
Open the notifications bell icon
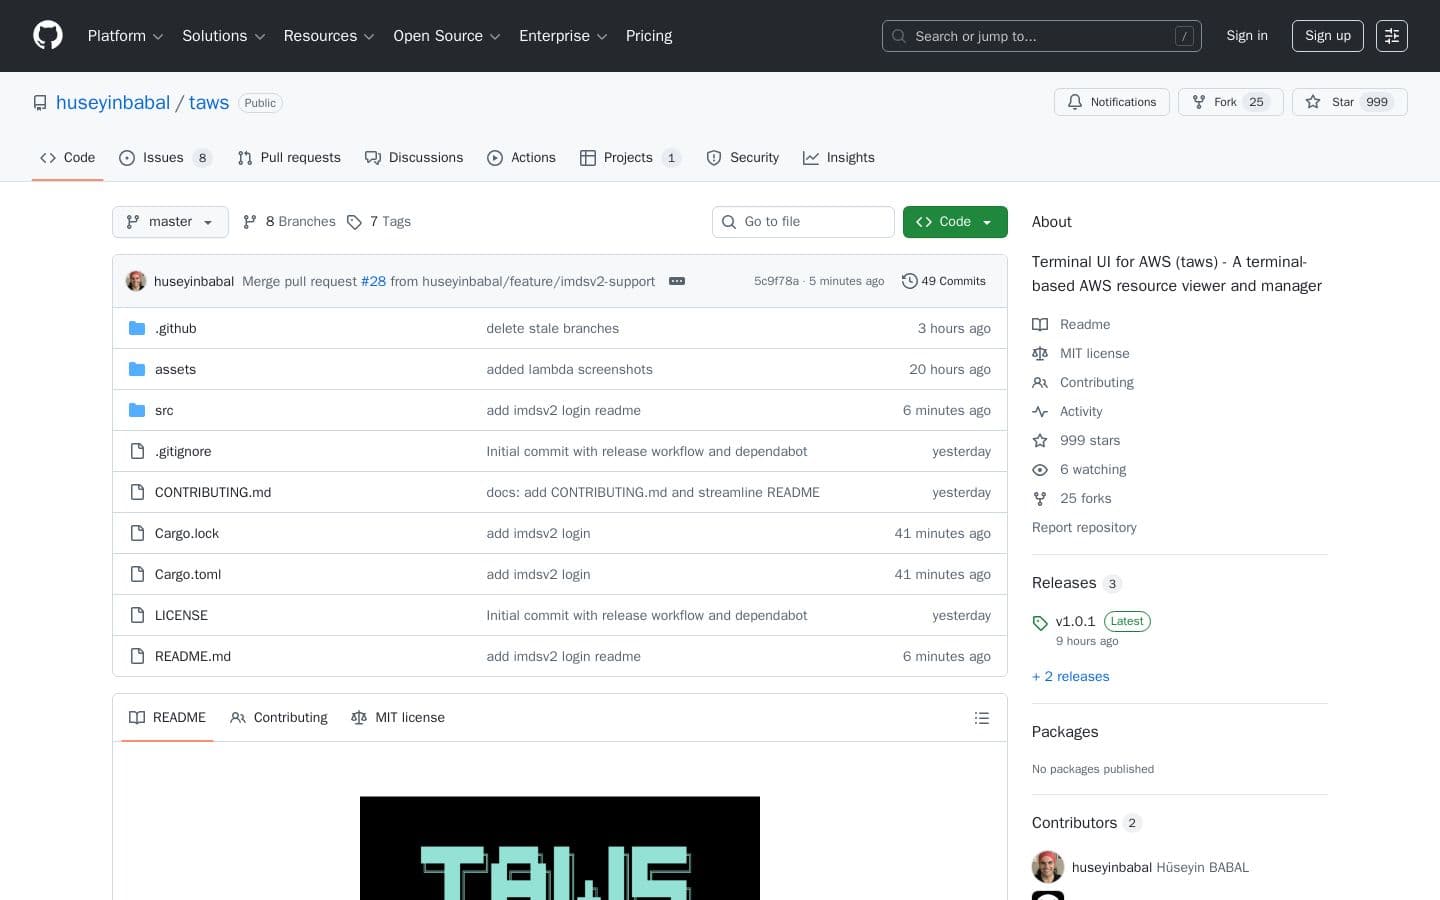click(1075, 102)
